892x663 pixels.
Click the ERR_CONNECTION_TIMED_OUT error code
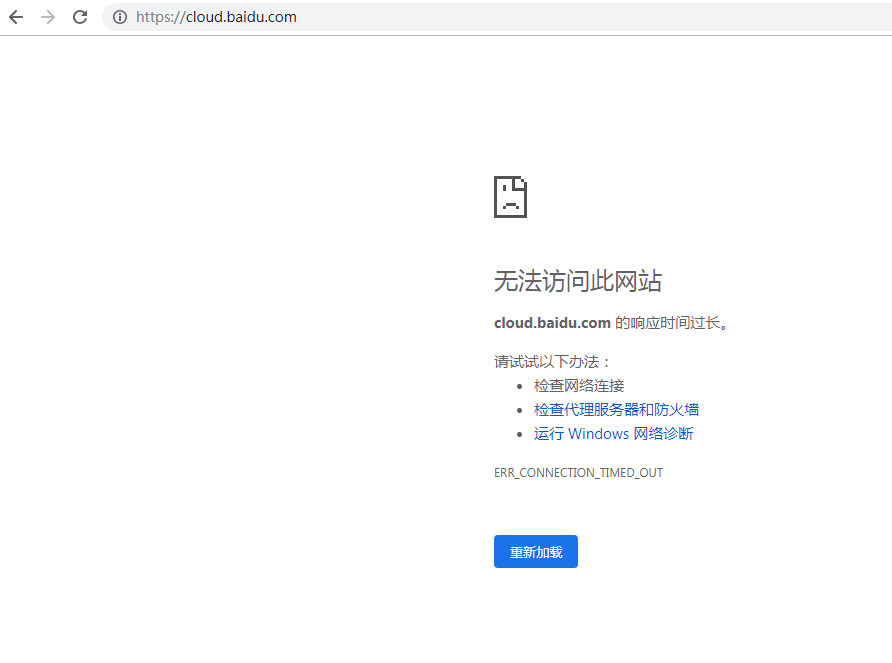click(x=579, y=473)
